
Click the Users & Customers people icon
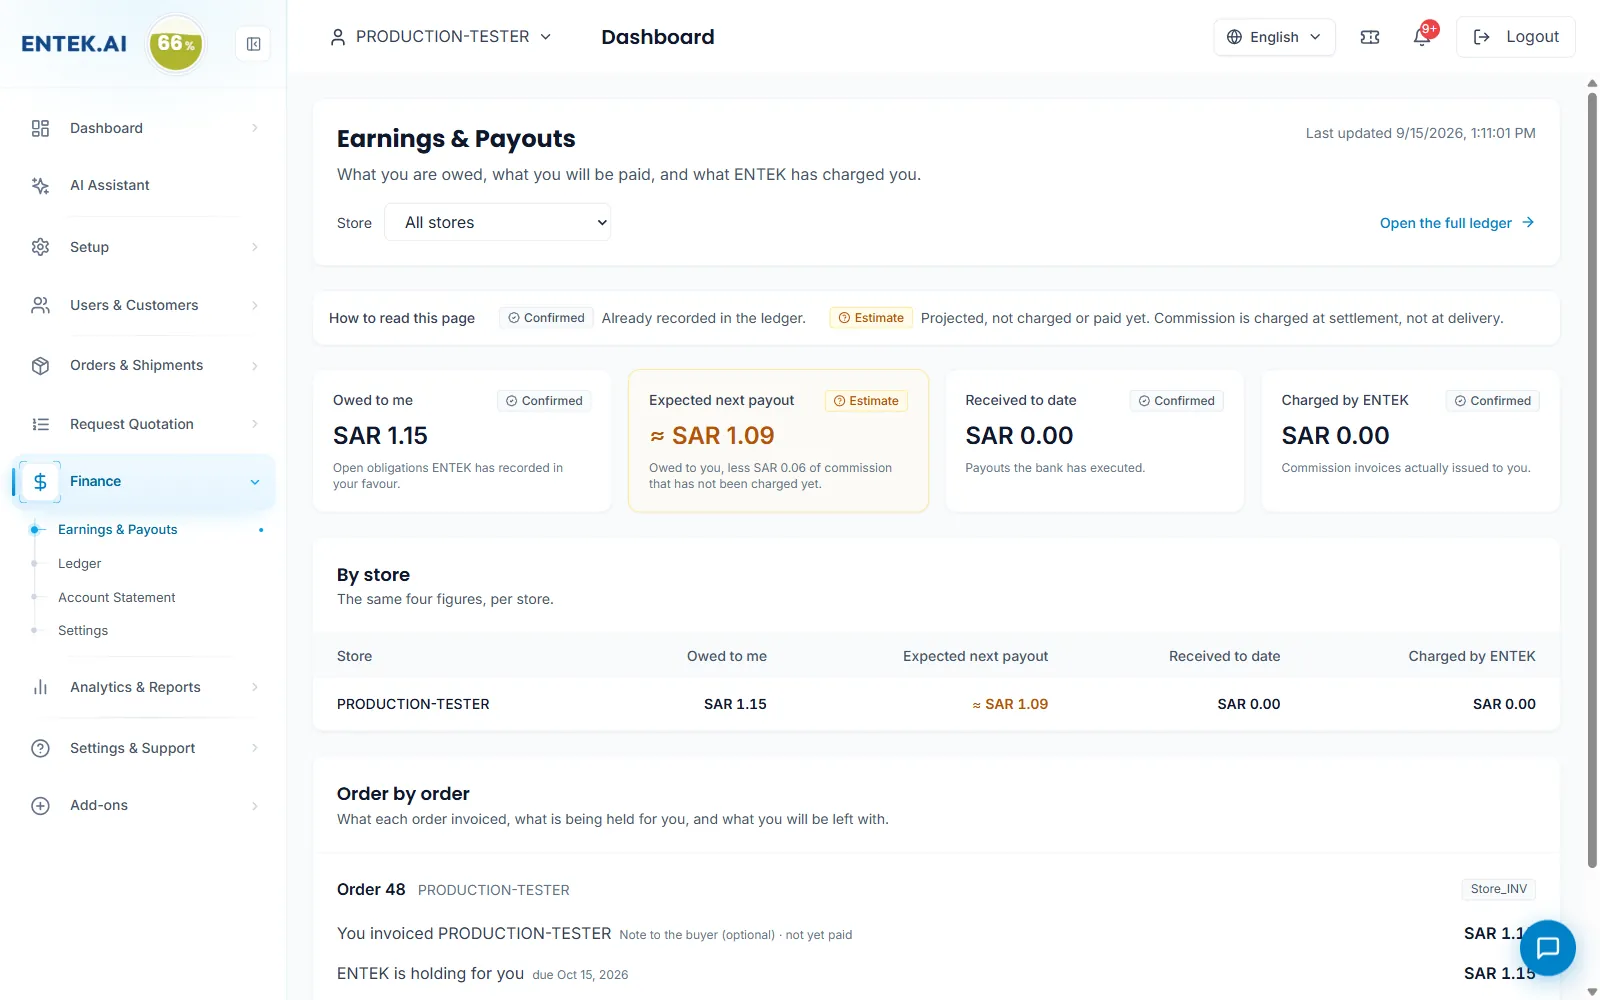[x=40, y=305]
